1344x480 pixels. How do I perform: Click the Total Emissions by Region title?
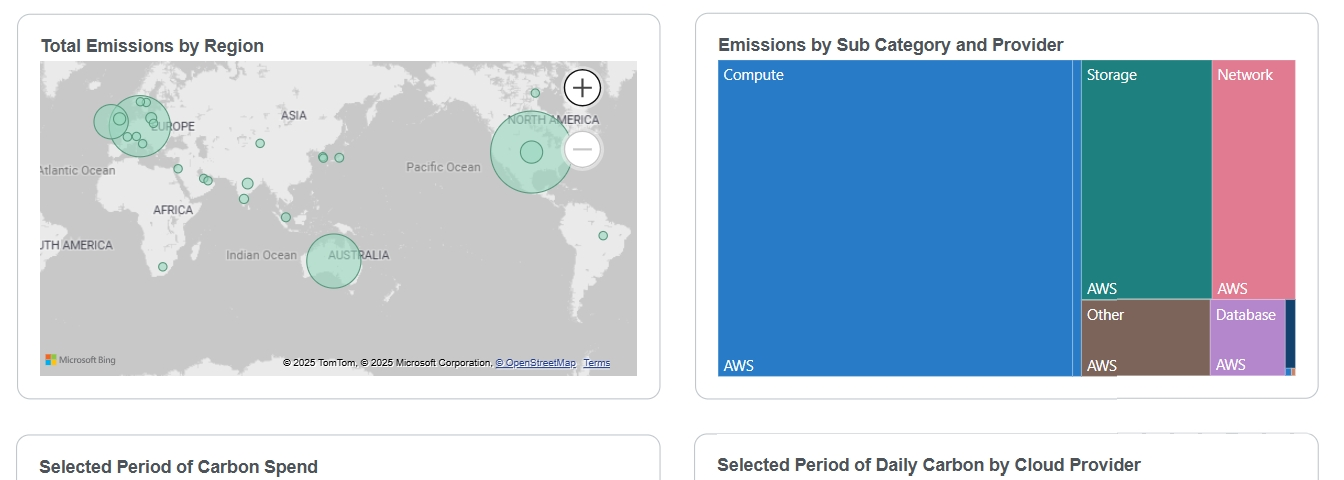(x=152, y=46)
